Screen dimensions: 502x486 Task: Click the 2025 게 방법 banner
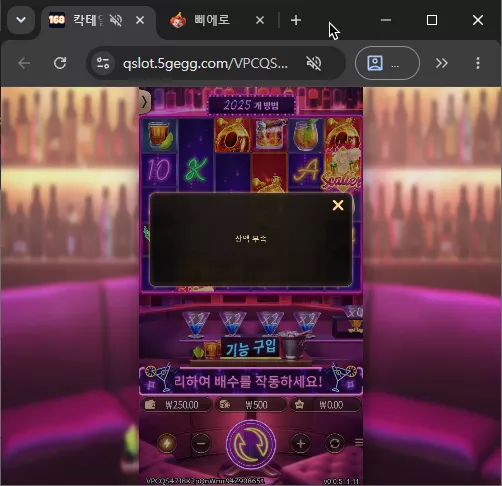pyautogui.click(x=251, y=105)
